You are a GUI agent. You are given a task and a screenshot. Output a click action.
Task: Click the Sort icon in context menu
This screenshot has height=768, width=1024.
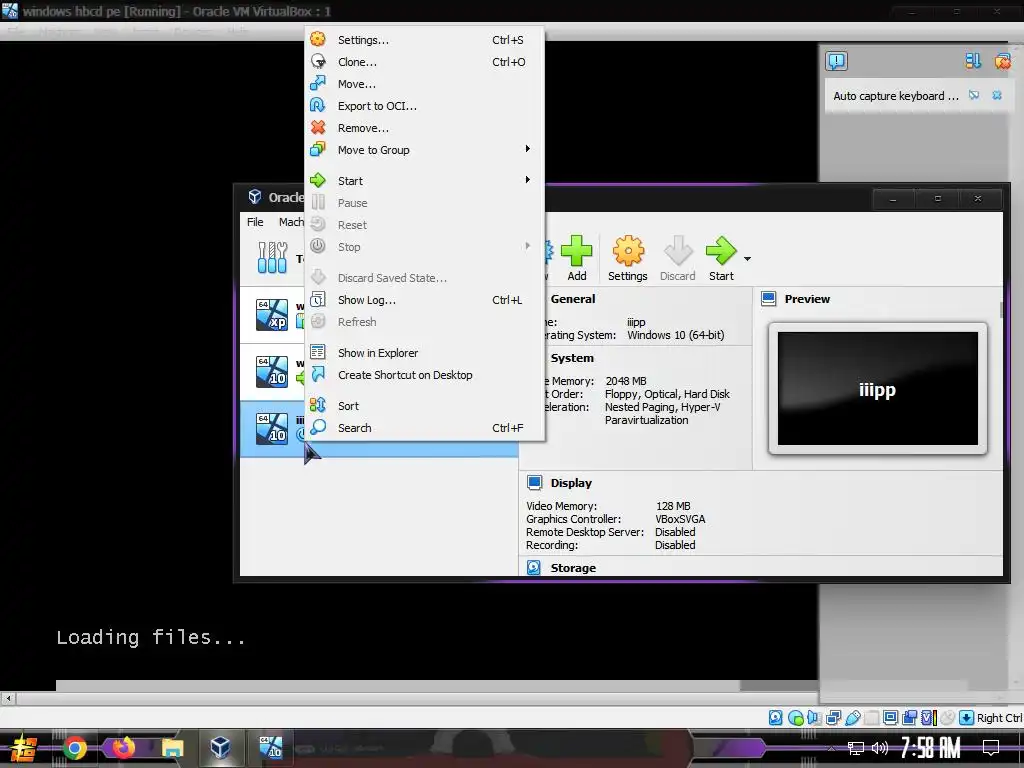click(318, 405)
